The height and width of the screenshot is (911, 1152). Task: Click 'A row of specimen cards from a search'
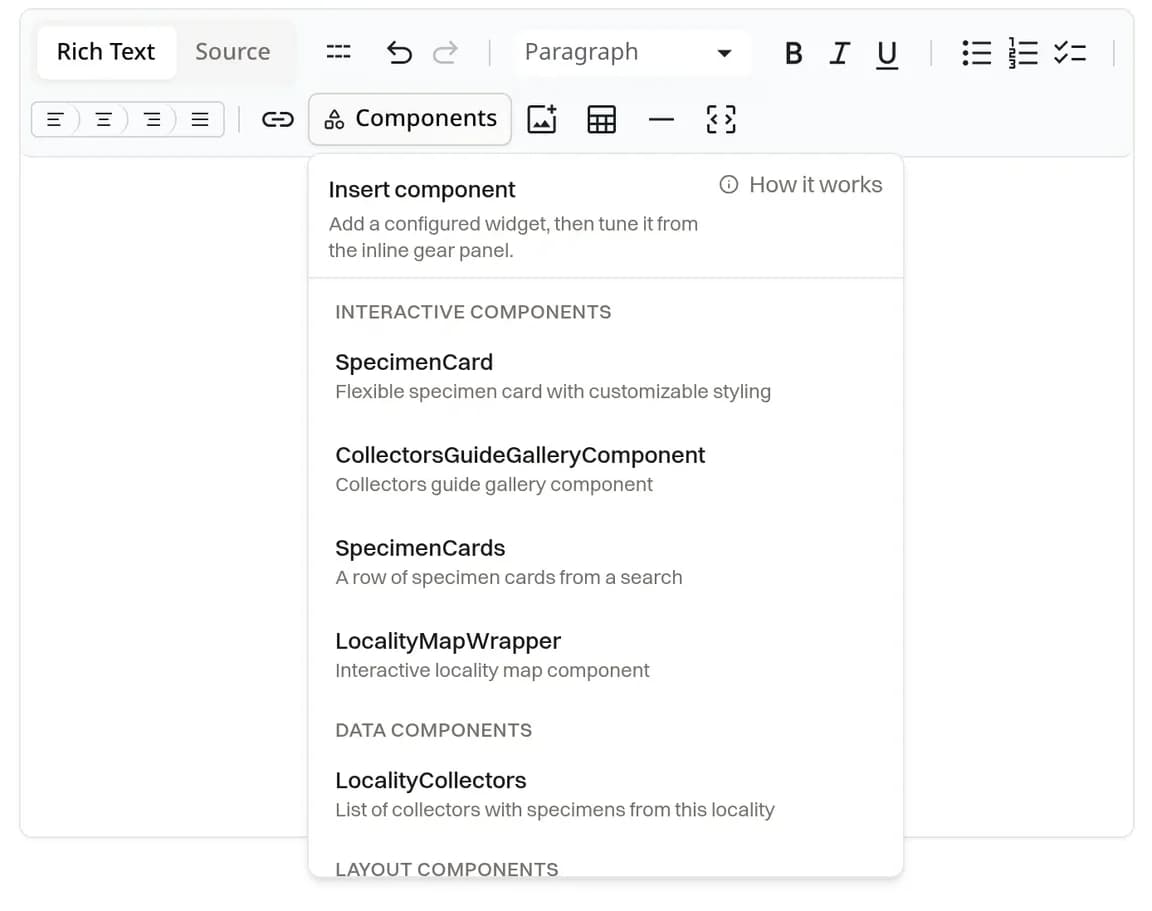(x=508, y=577)
